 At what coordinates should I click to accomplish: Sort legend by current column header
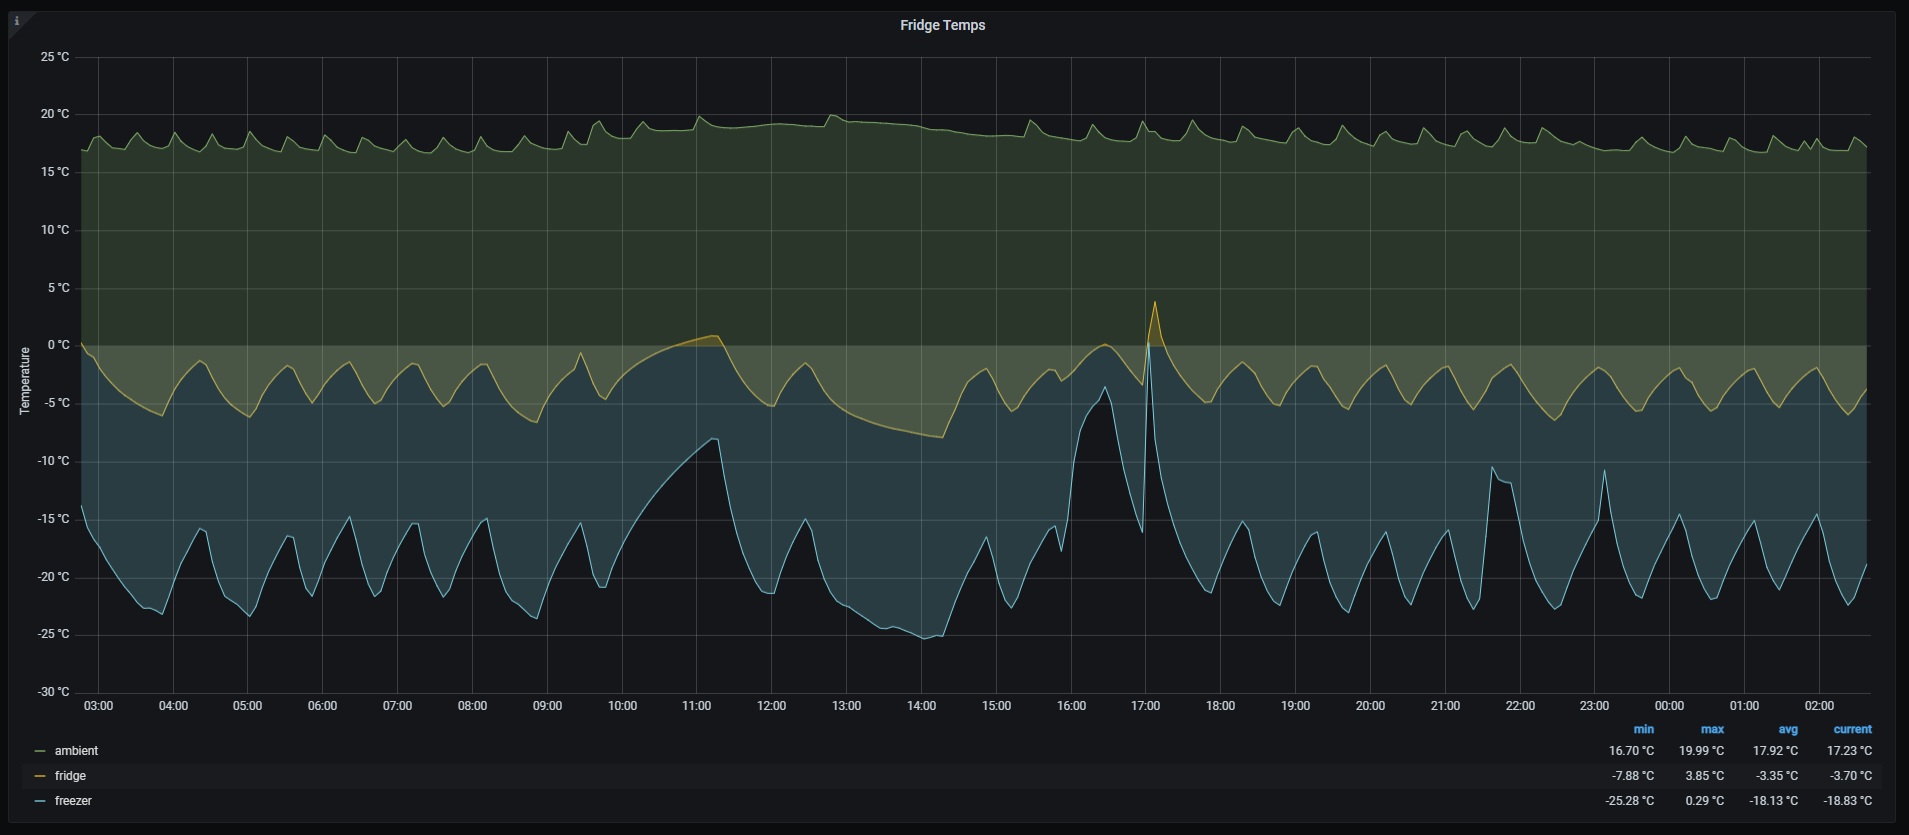point(1852,729)
